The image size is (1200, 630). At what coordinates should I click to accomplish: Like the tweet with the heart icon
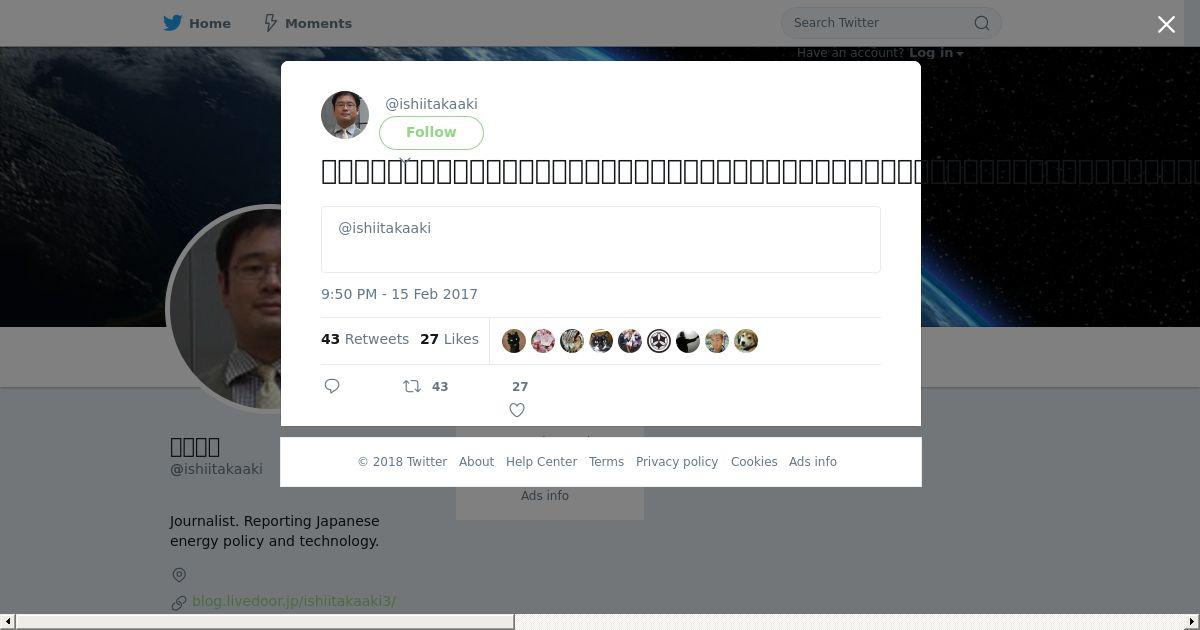517,410
